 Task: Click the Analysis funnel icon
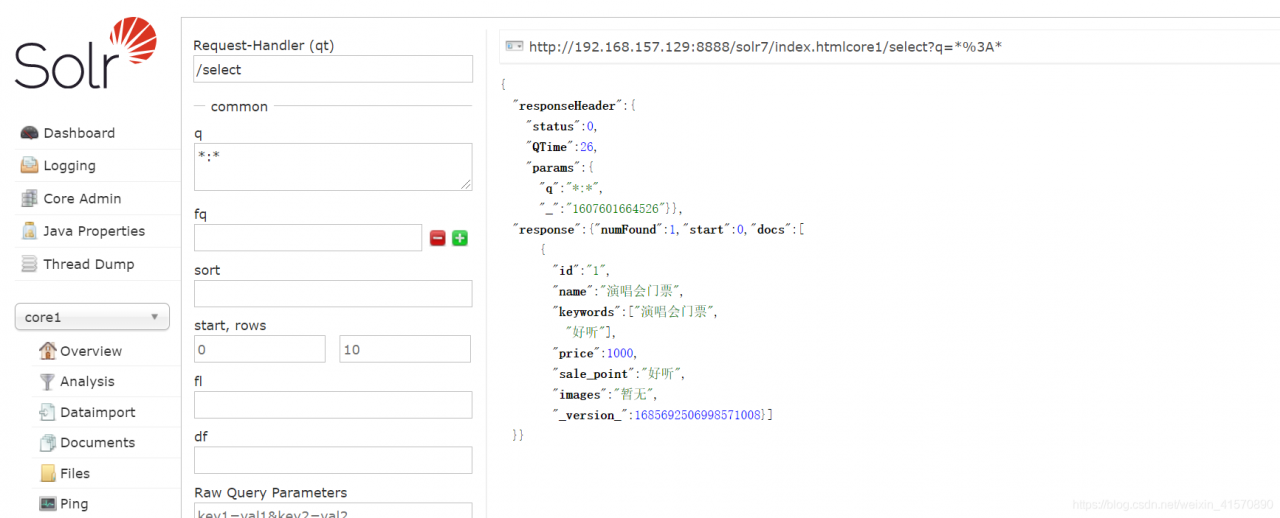[47, 381]
